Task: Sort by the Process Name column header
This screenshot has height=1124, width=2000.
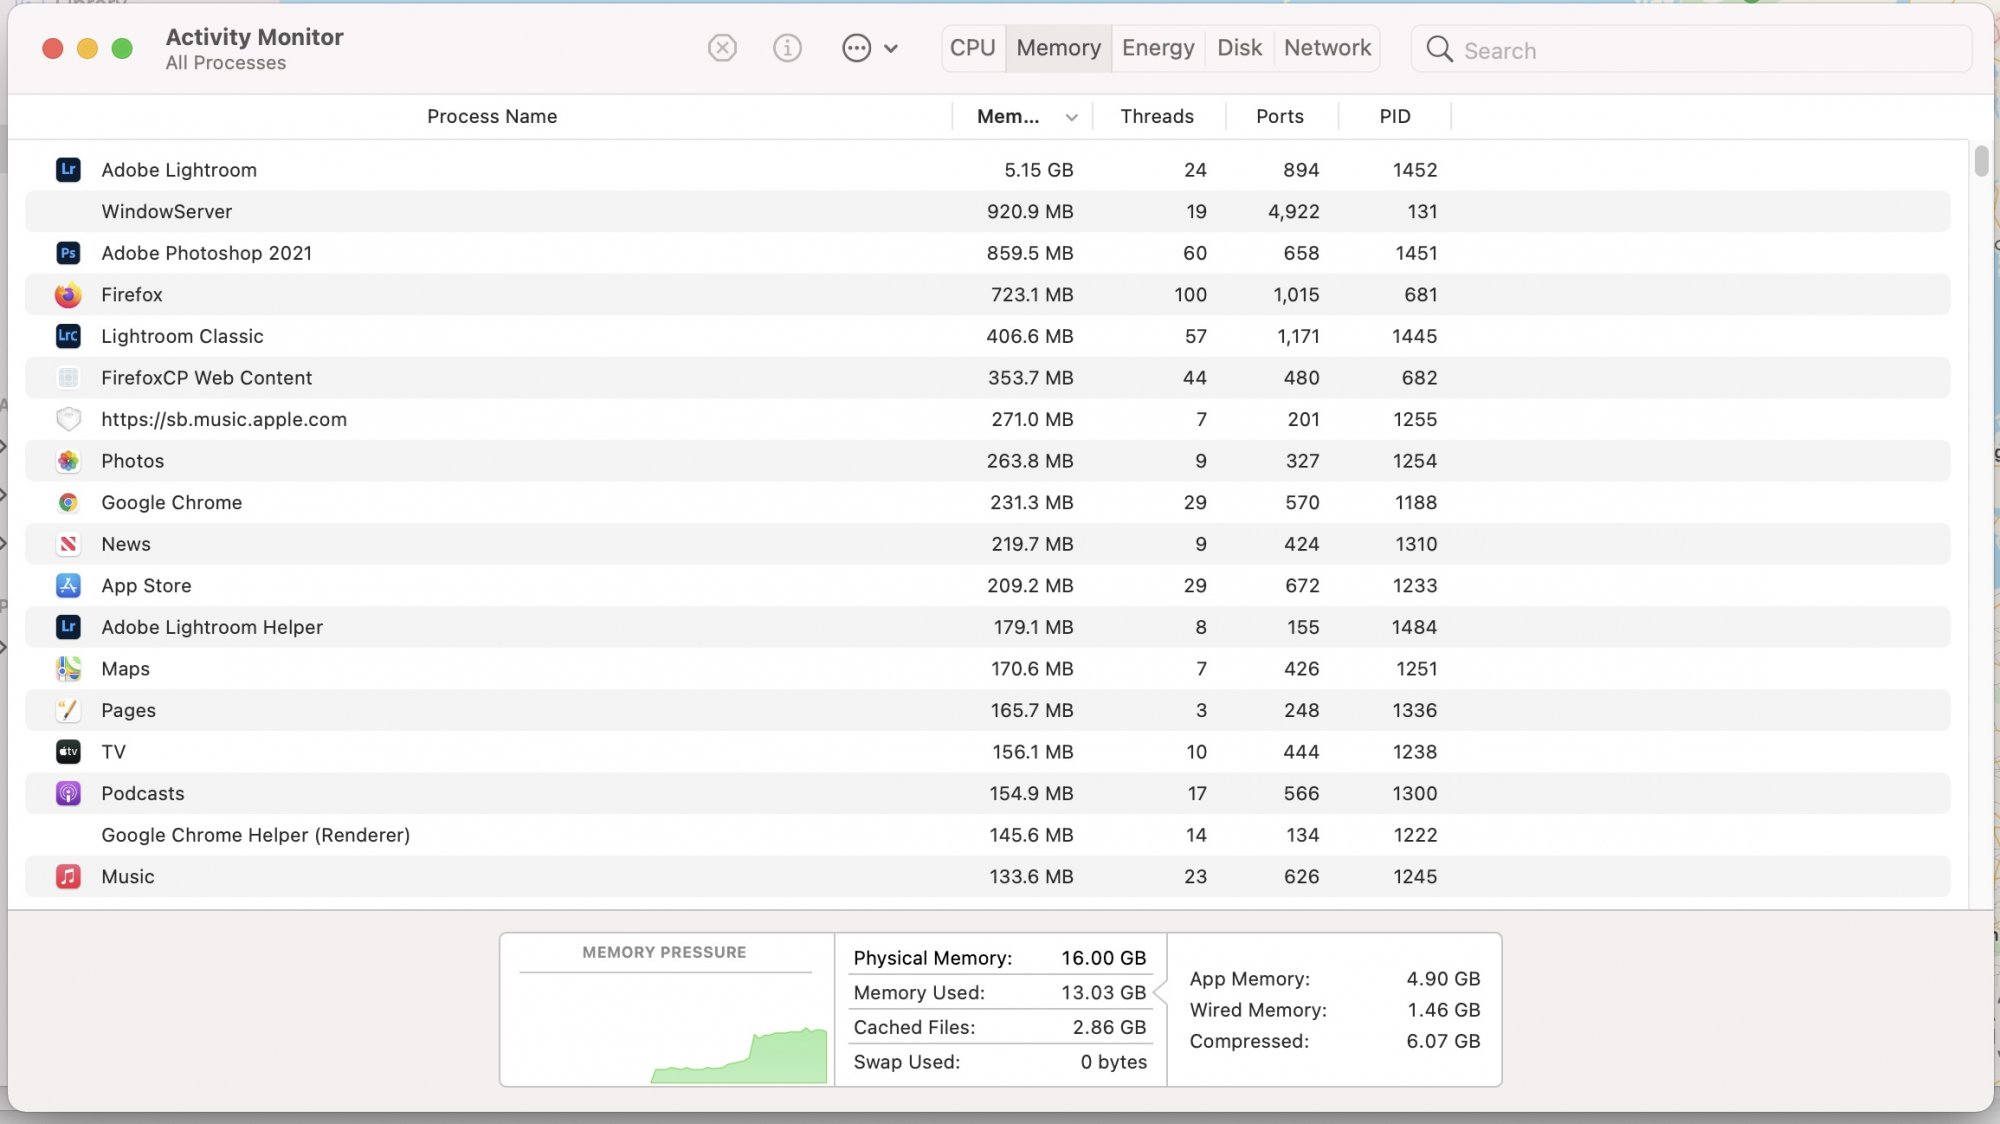Action: click(491, 116)
